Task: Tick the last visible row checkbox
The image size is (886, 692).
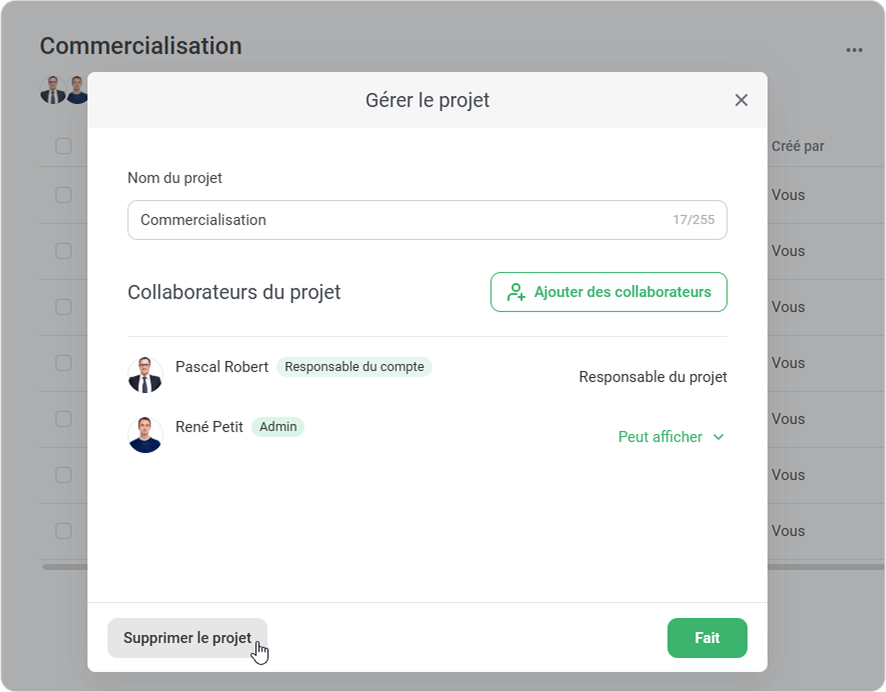Action: pos(63,531)
